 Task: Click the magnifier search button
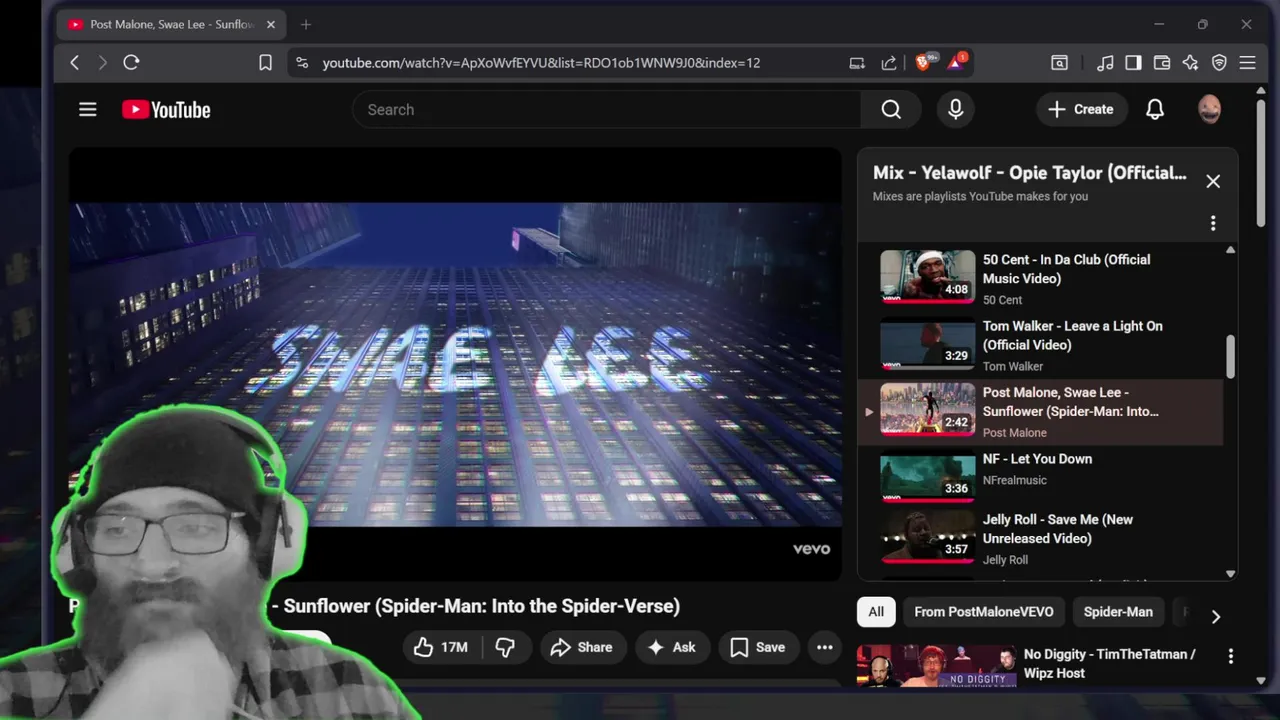pos(891,110)
